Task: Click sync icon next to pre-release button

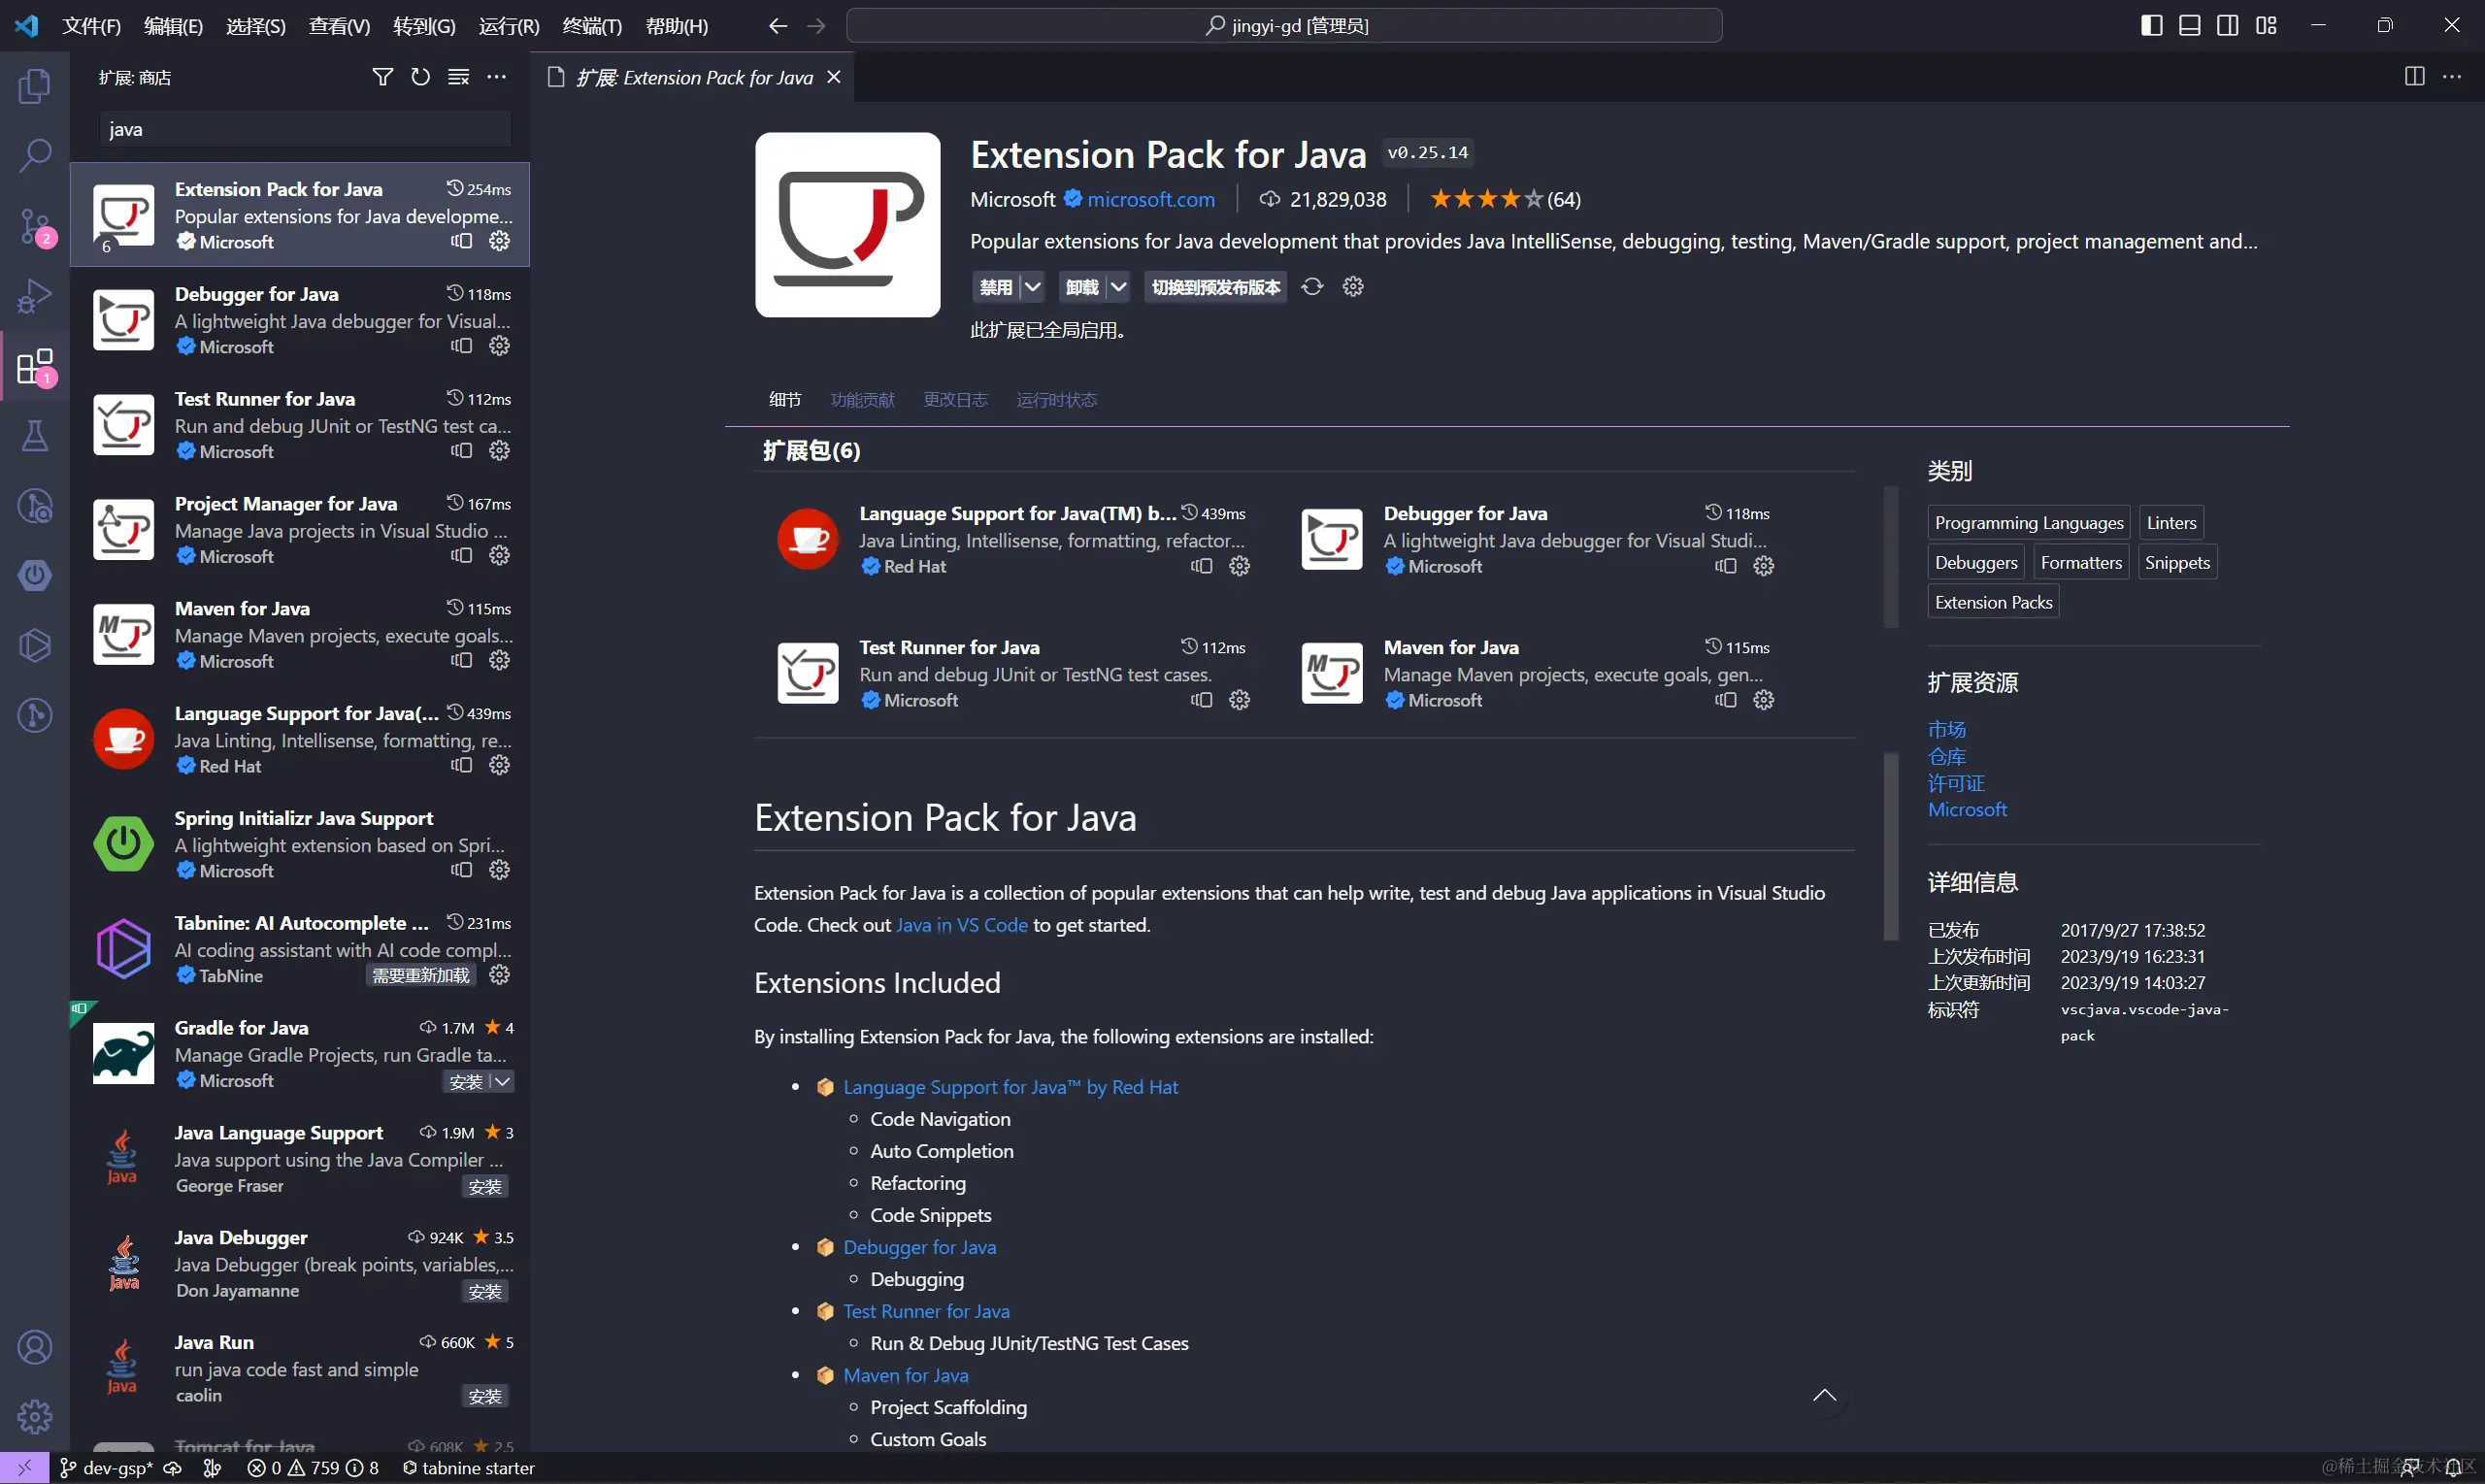Action: 1312,287
